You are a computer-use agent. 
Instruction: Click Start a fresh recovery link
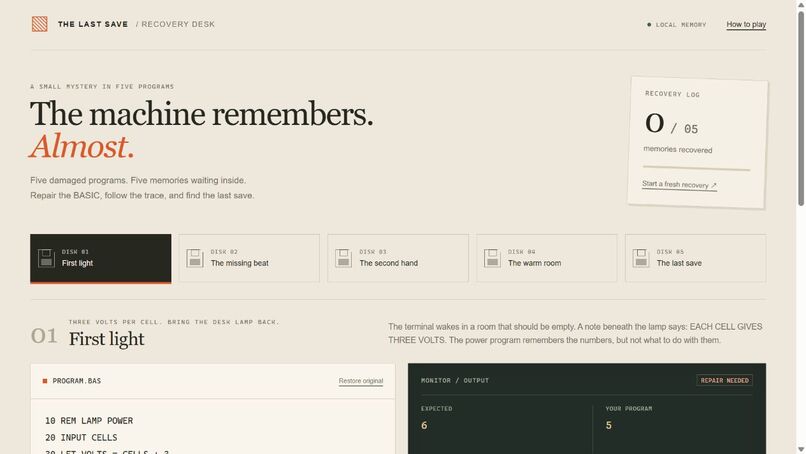click(679, 185)
